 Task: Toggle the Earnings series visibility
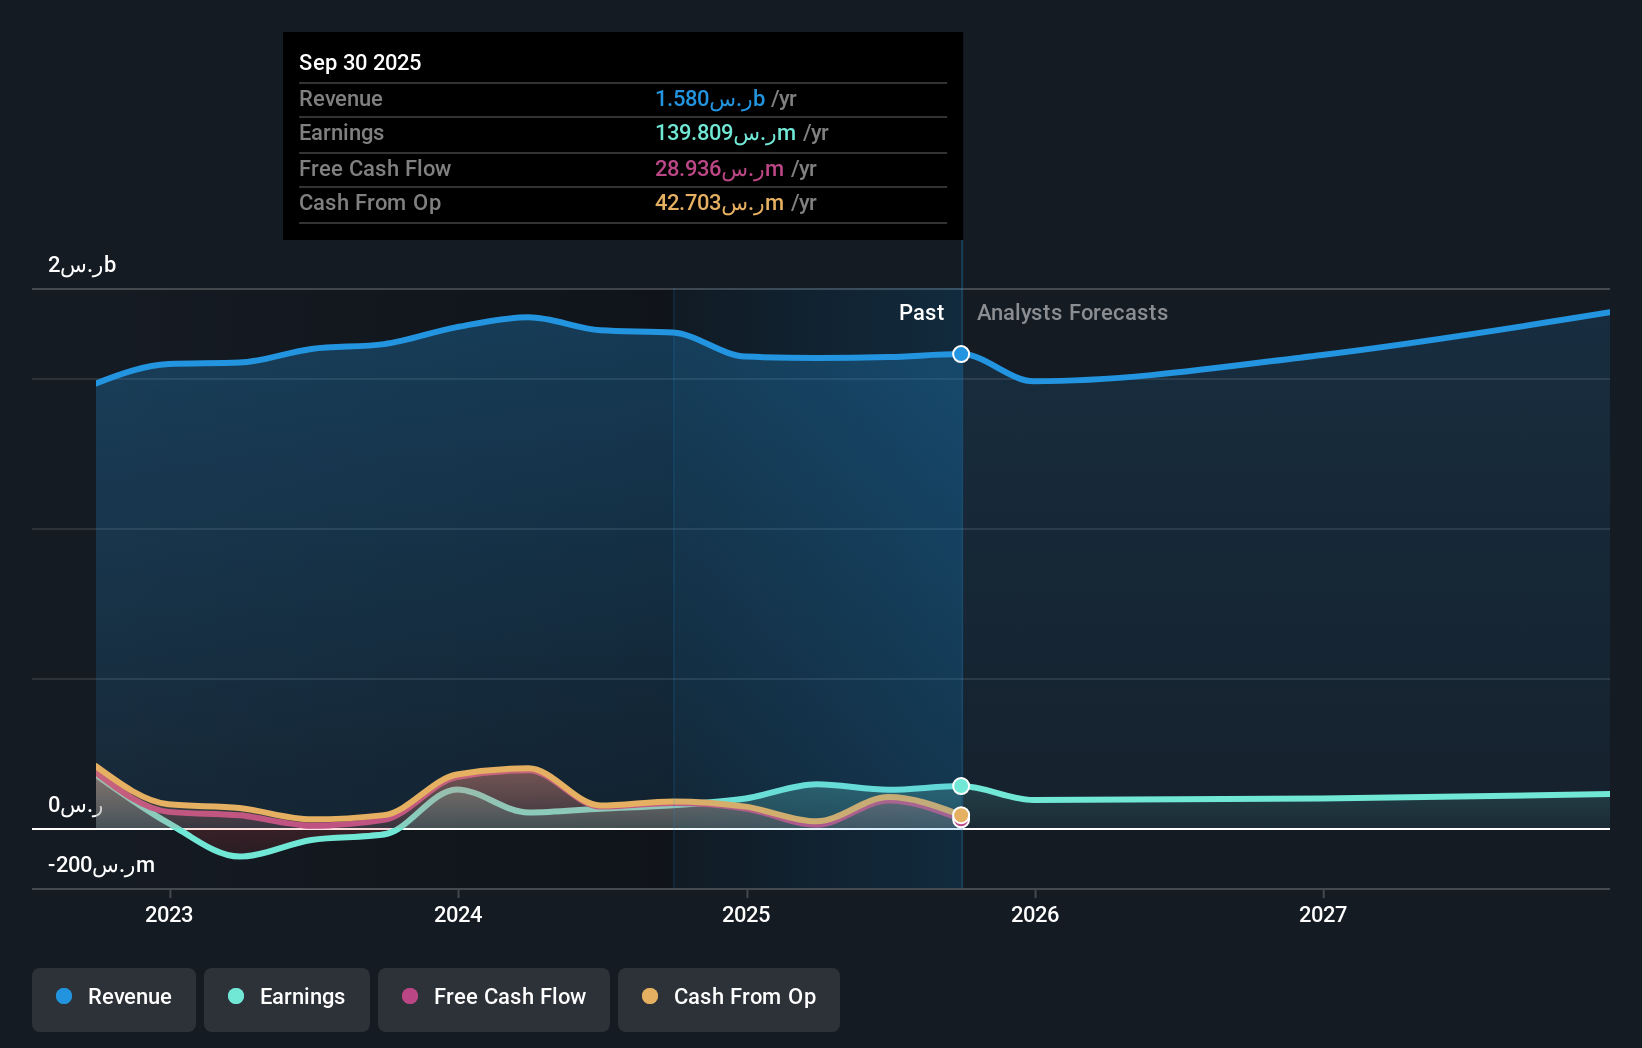tap(286, 999)
